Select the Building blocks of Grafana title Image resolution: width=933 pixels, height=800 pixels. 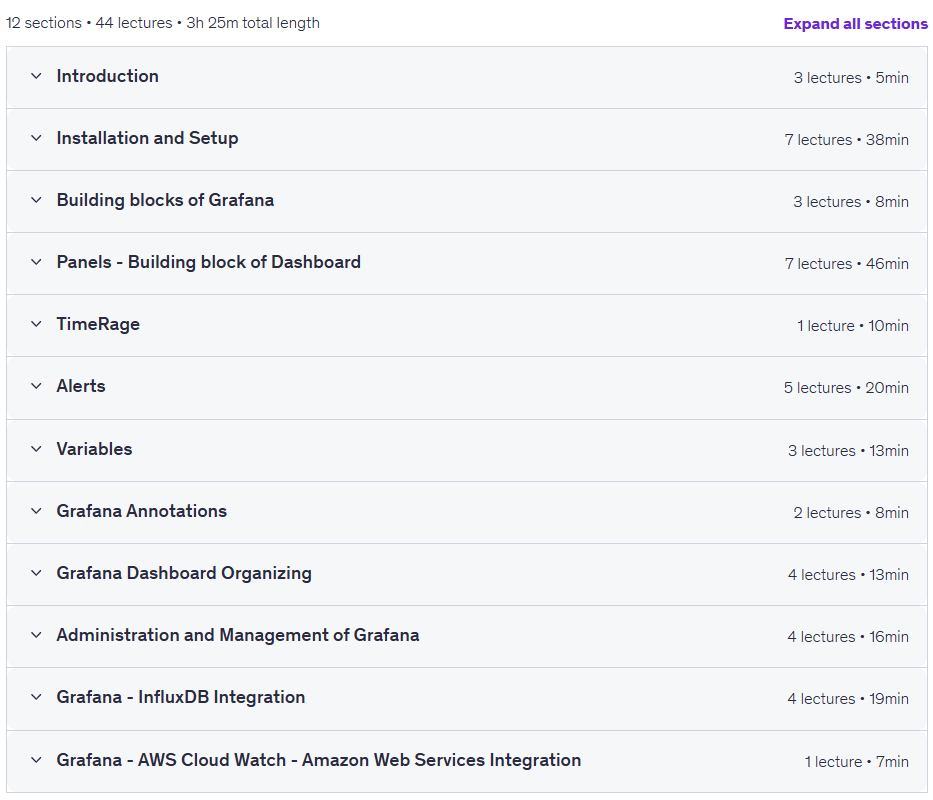(x=165, y=200)
